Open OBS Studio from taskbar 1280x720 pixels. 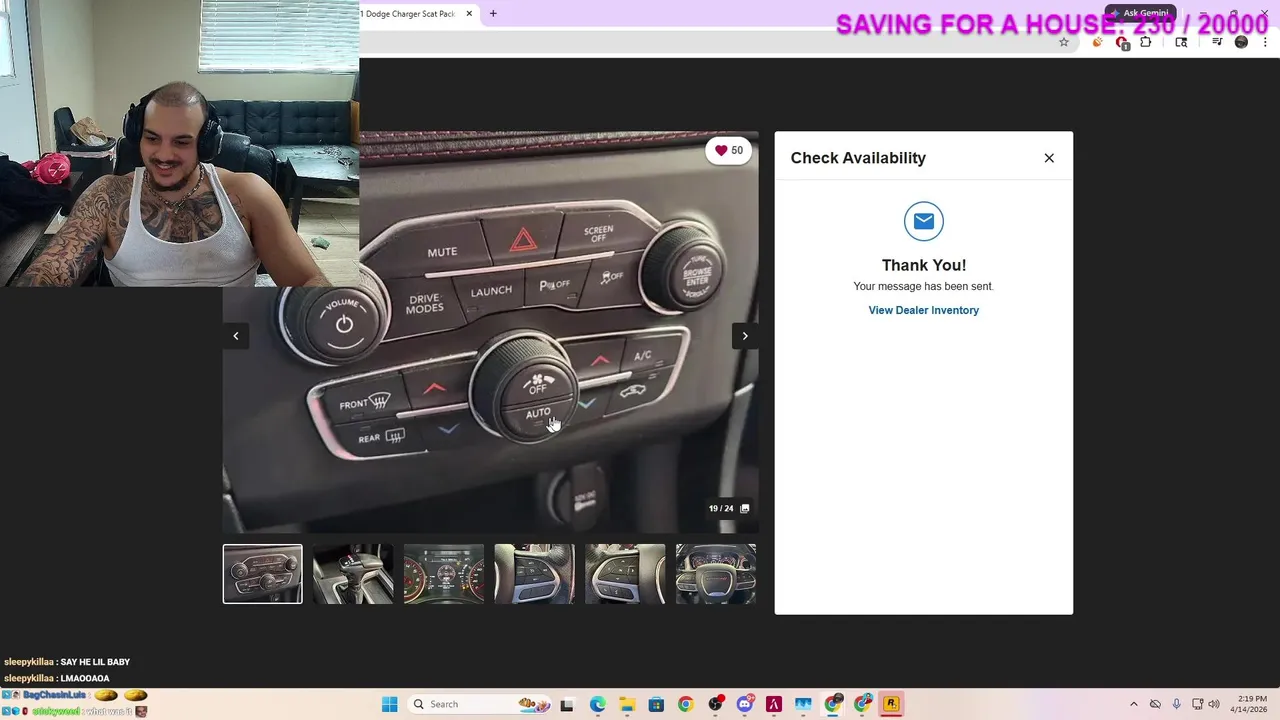point(715,704)
